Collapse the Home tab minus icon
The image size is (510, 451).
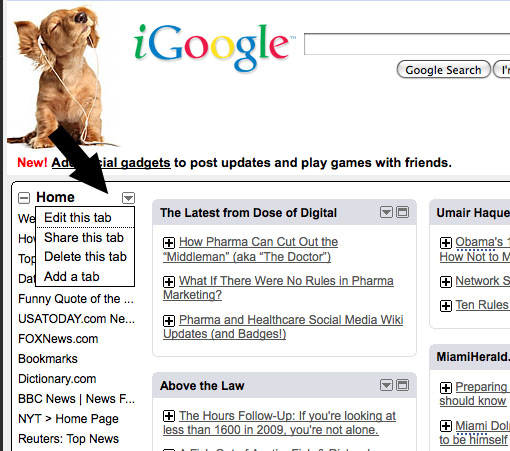tap(24, 198)
